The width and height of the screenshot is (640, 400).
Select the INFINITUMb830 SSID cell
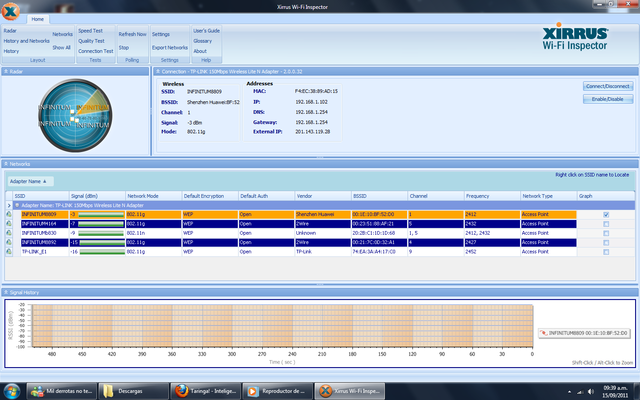44,233
